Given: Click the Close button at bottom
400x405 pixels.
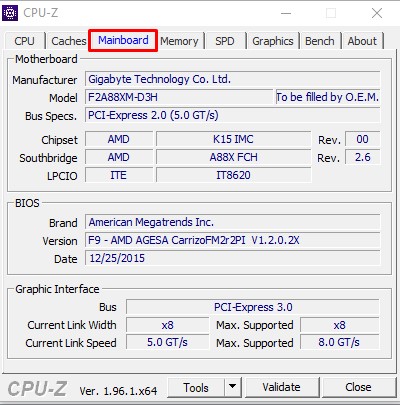Looking at the screenshot, I should coord(358,387).
